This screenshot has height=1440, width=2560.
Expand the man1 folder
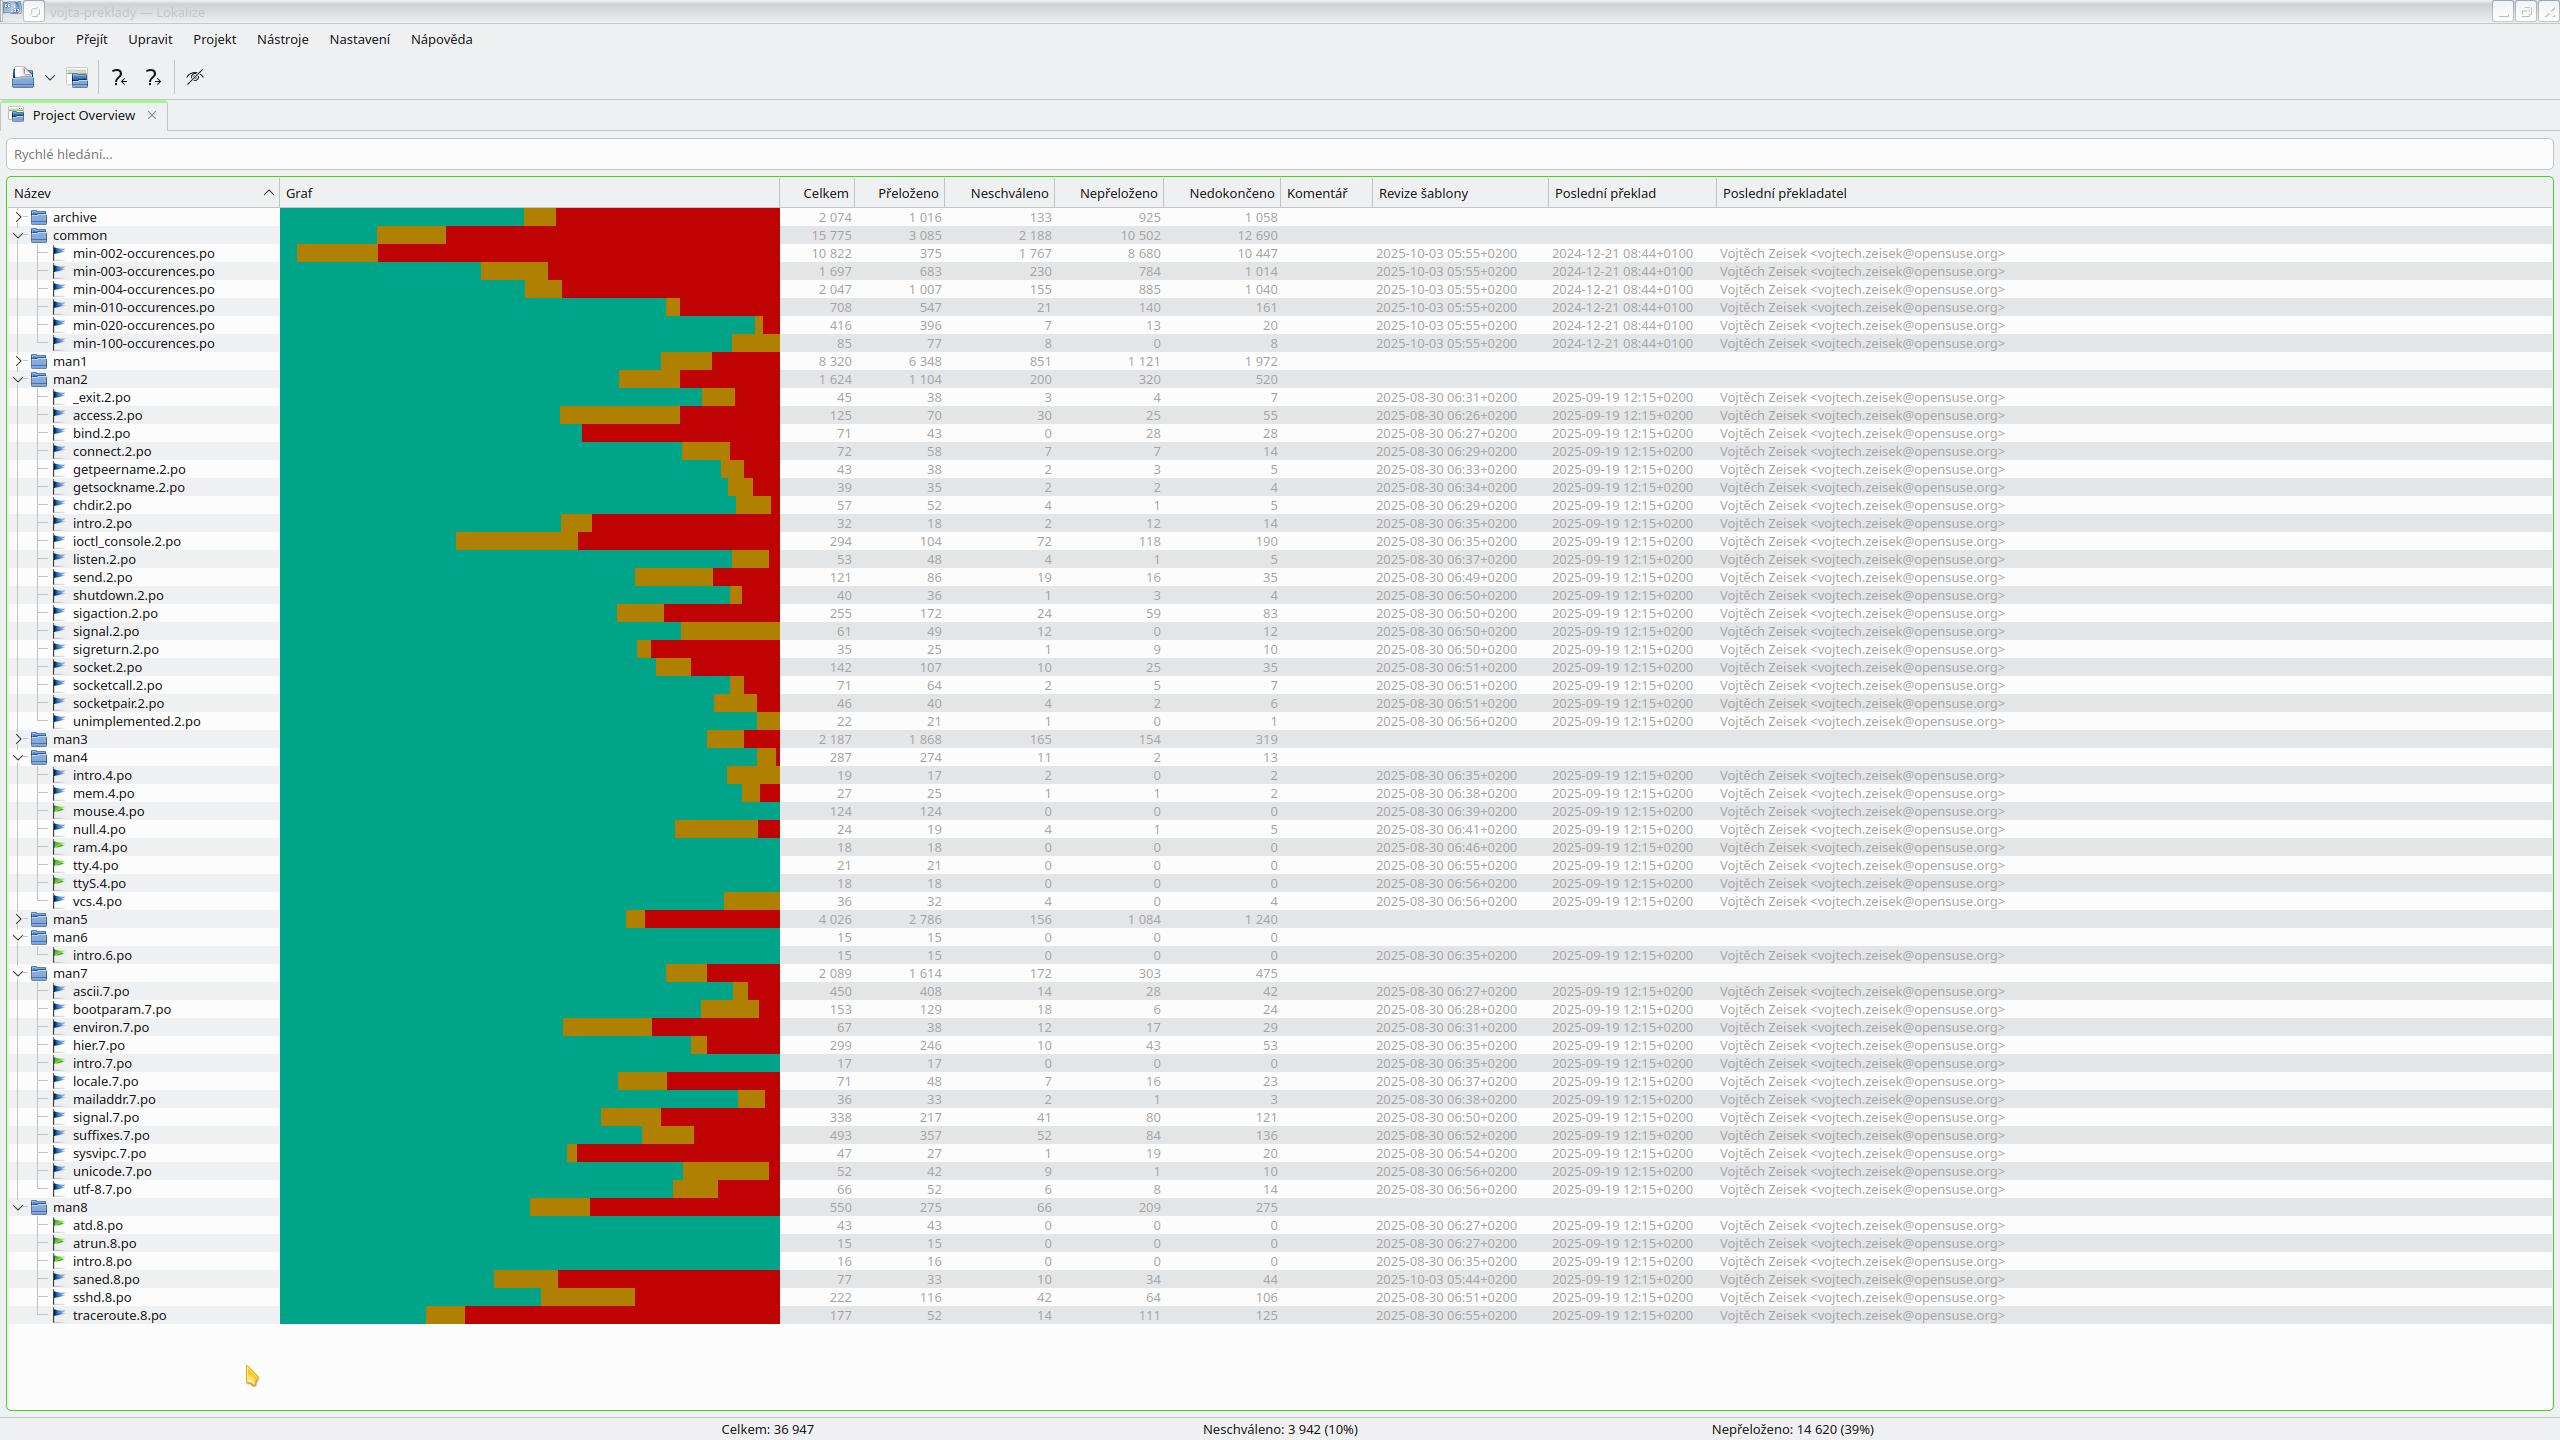(18, 361)
